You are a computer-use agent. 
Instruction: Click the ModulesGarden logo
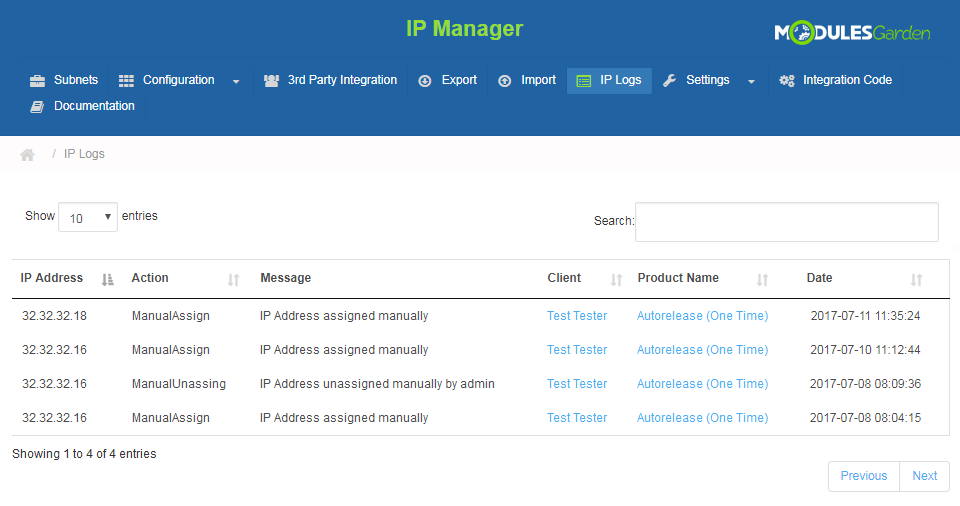pyautogui.click(x=852, y=32)
